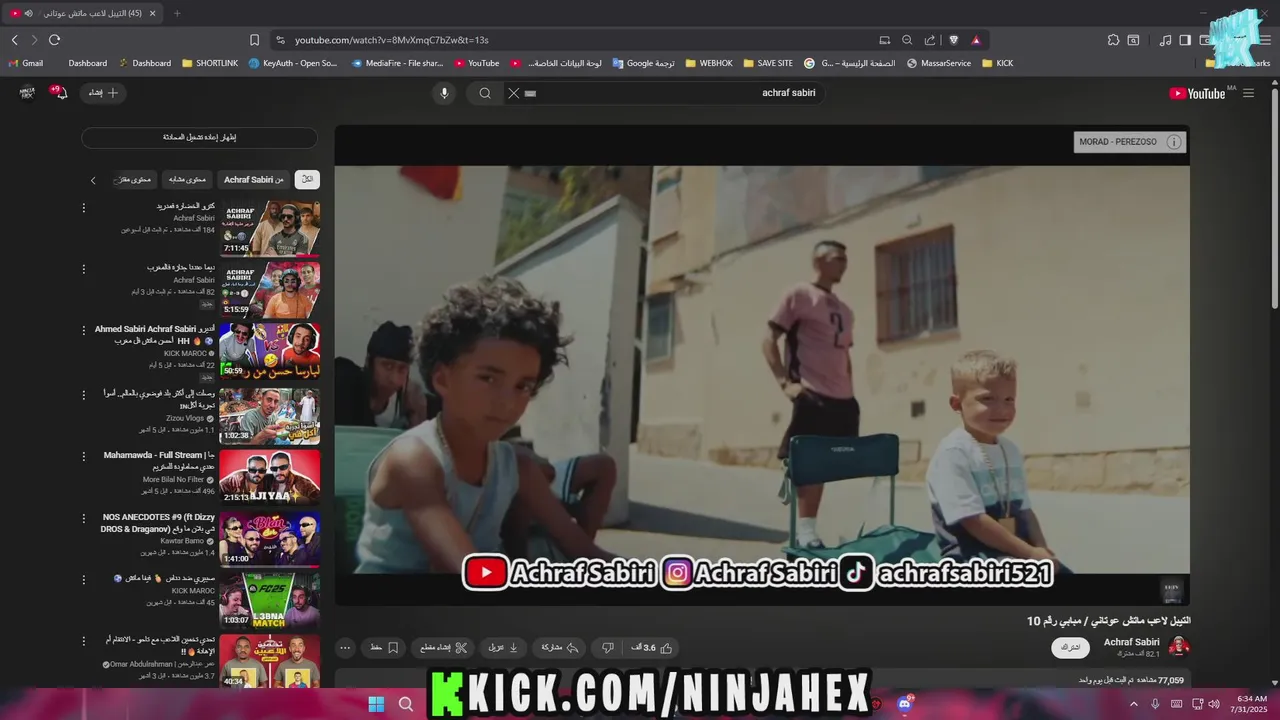Subscribe with the 'اشتراك' button

[1070, 648]
